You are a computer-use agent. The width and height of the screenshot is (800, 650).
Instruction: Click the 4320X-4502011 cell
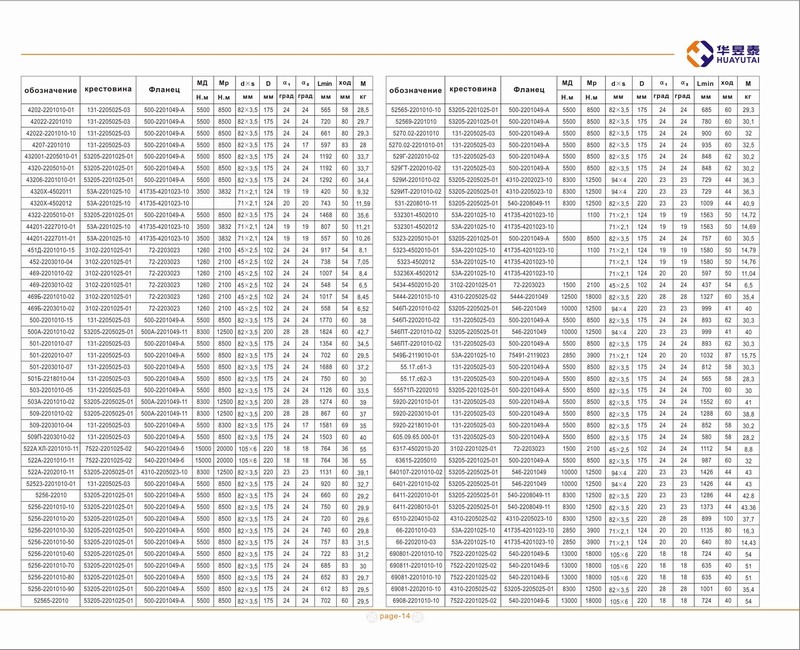click(x=51, y=192)
